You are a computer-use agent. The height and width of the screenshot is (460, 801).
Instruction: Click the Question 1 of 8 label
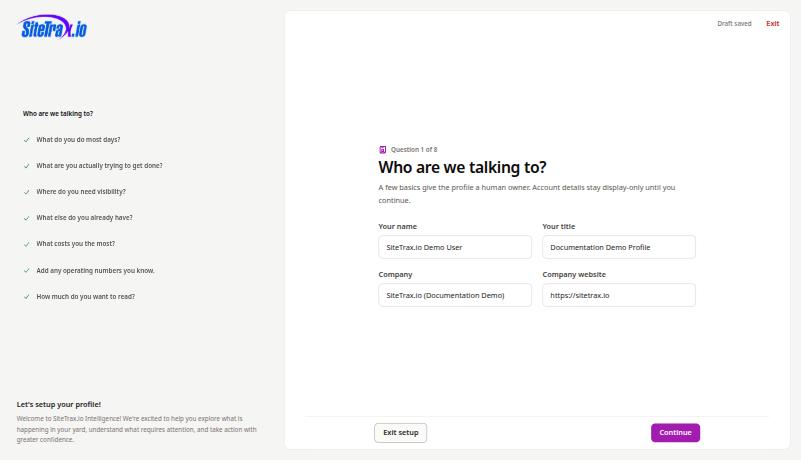[x=414, y=150]
